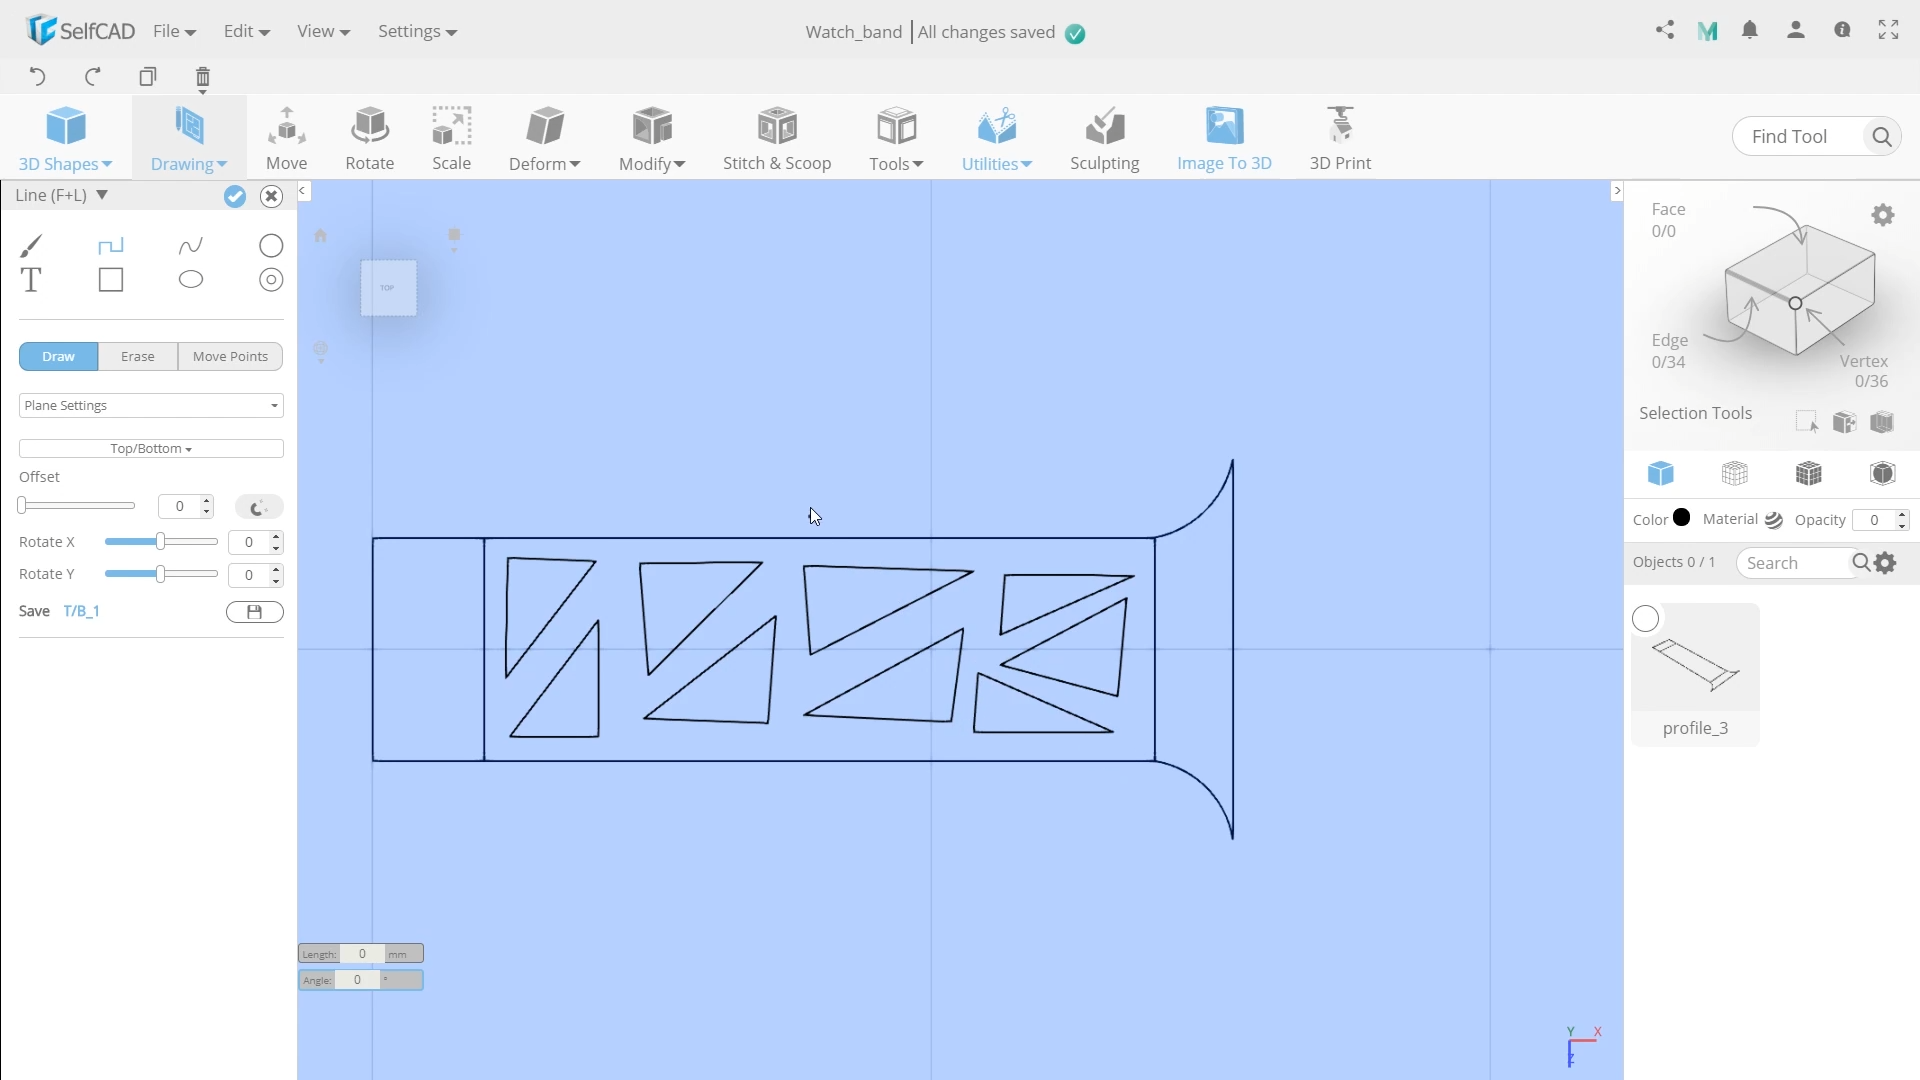Open object list settings gear
This screenshot has width=1920, height=1080.
(x=1886, y=563)
